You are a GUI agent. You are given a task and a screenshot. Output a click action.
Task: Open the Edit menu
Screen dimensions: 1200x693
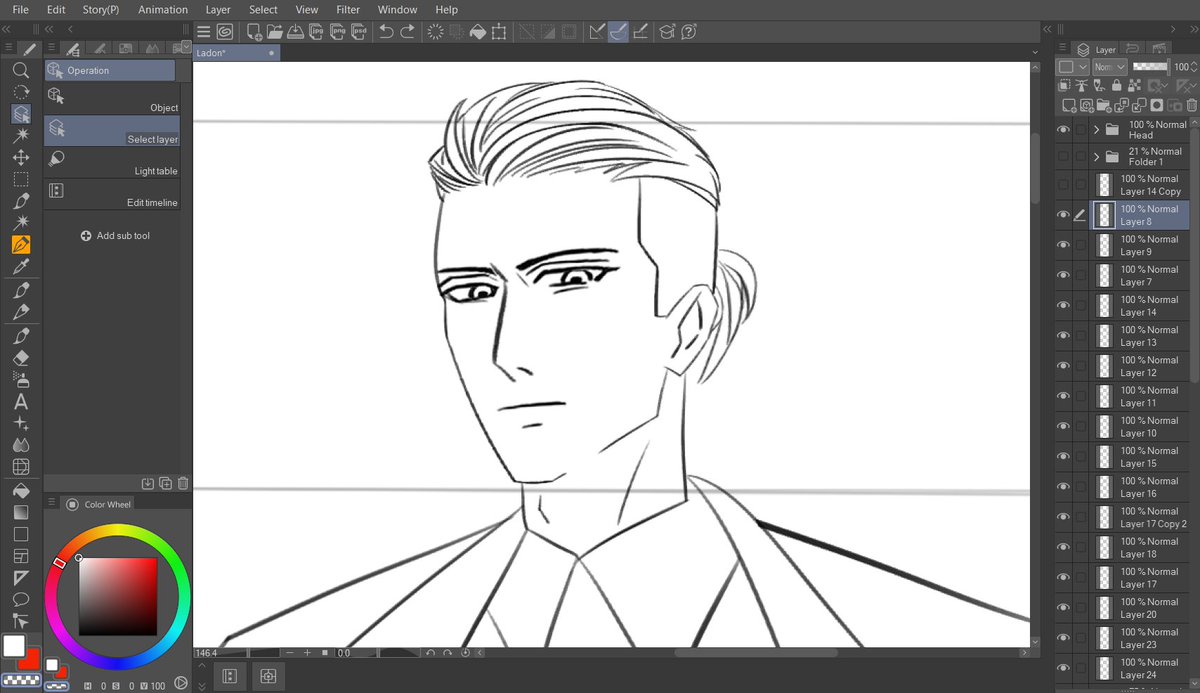(56, 9)
